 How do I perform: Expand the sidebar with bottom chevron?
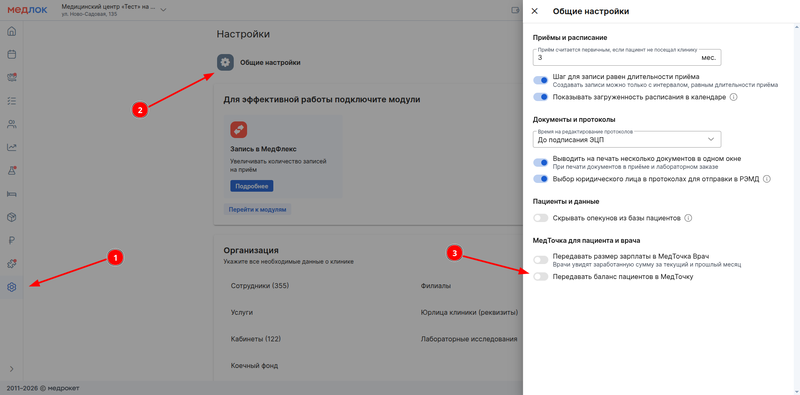pos(12,368)
